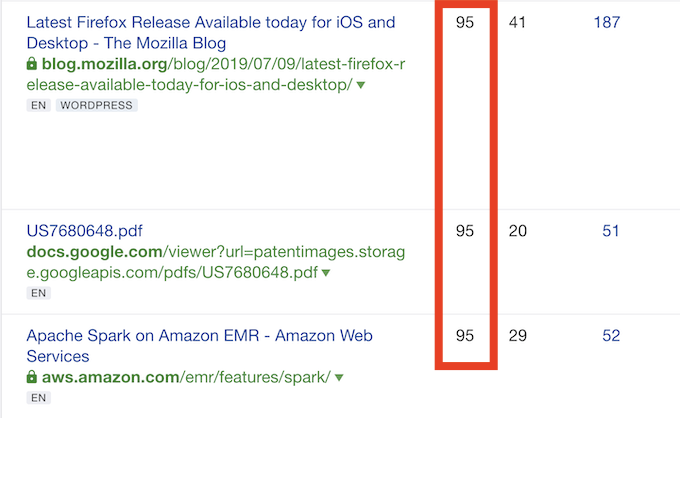Click the green padlock beside blog.mozilla.org
The width and height of the screenshot is (693, 496).
[x=32, y=65]
